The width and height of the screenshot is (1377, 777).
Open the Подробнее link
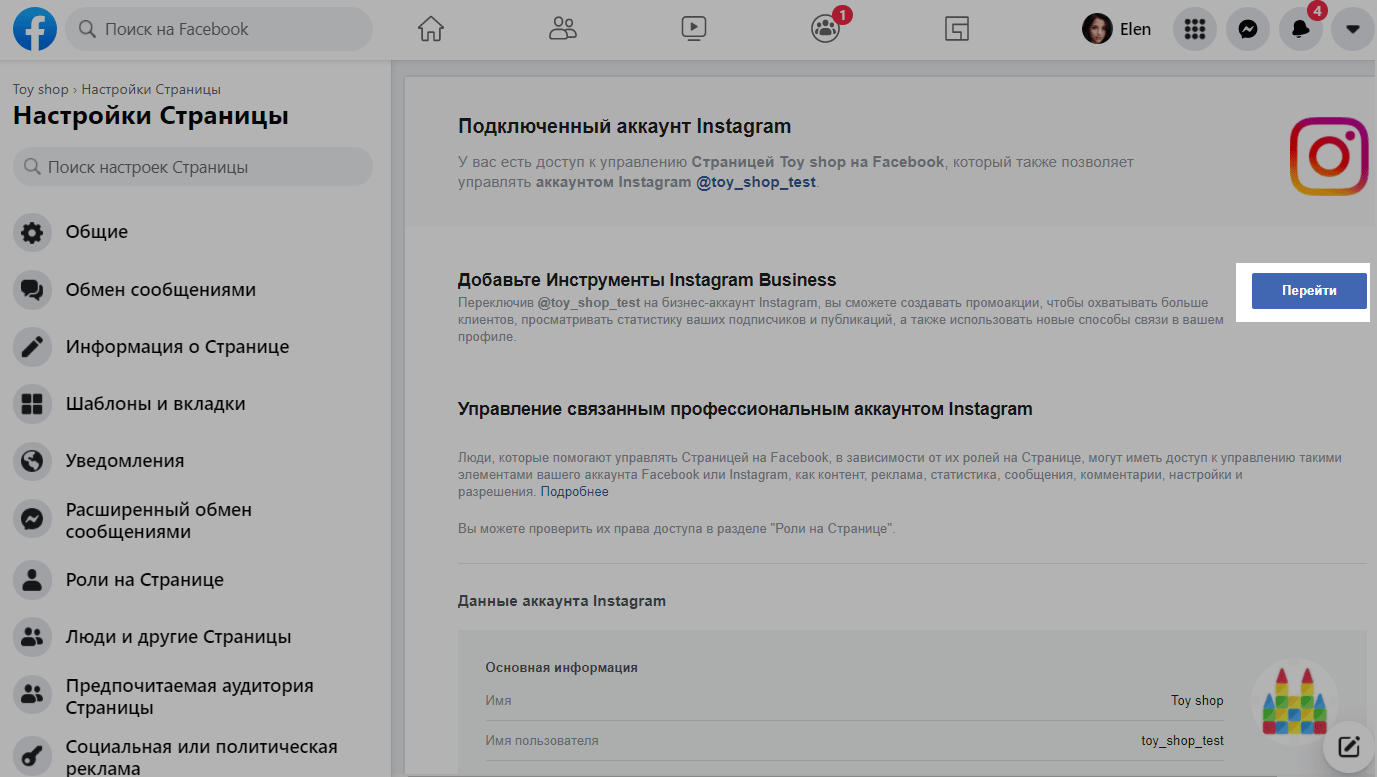[x=575, y=492]
